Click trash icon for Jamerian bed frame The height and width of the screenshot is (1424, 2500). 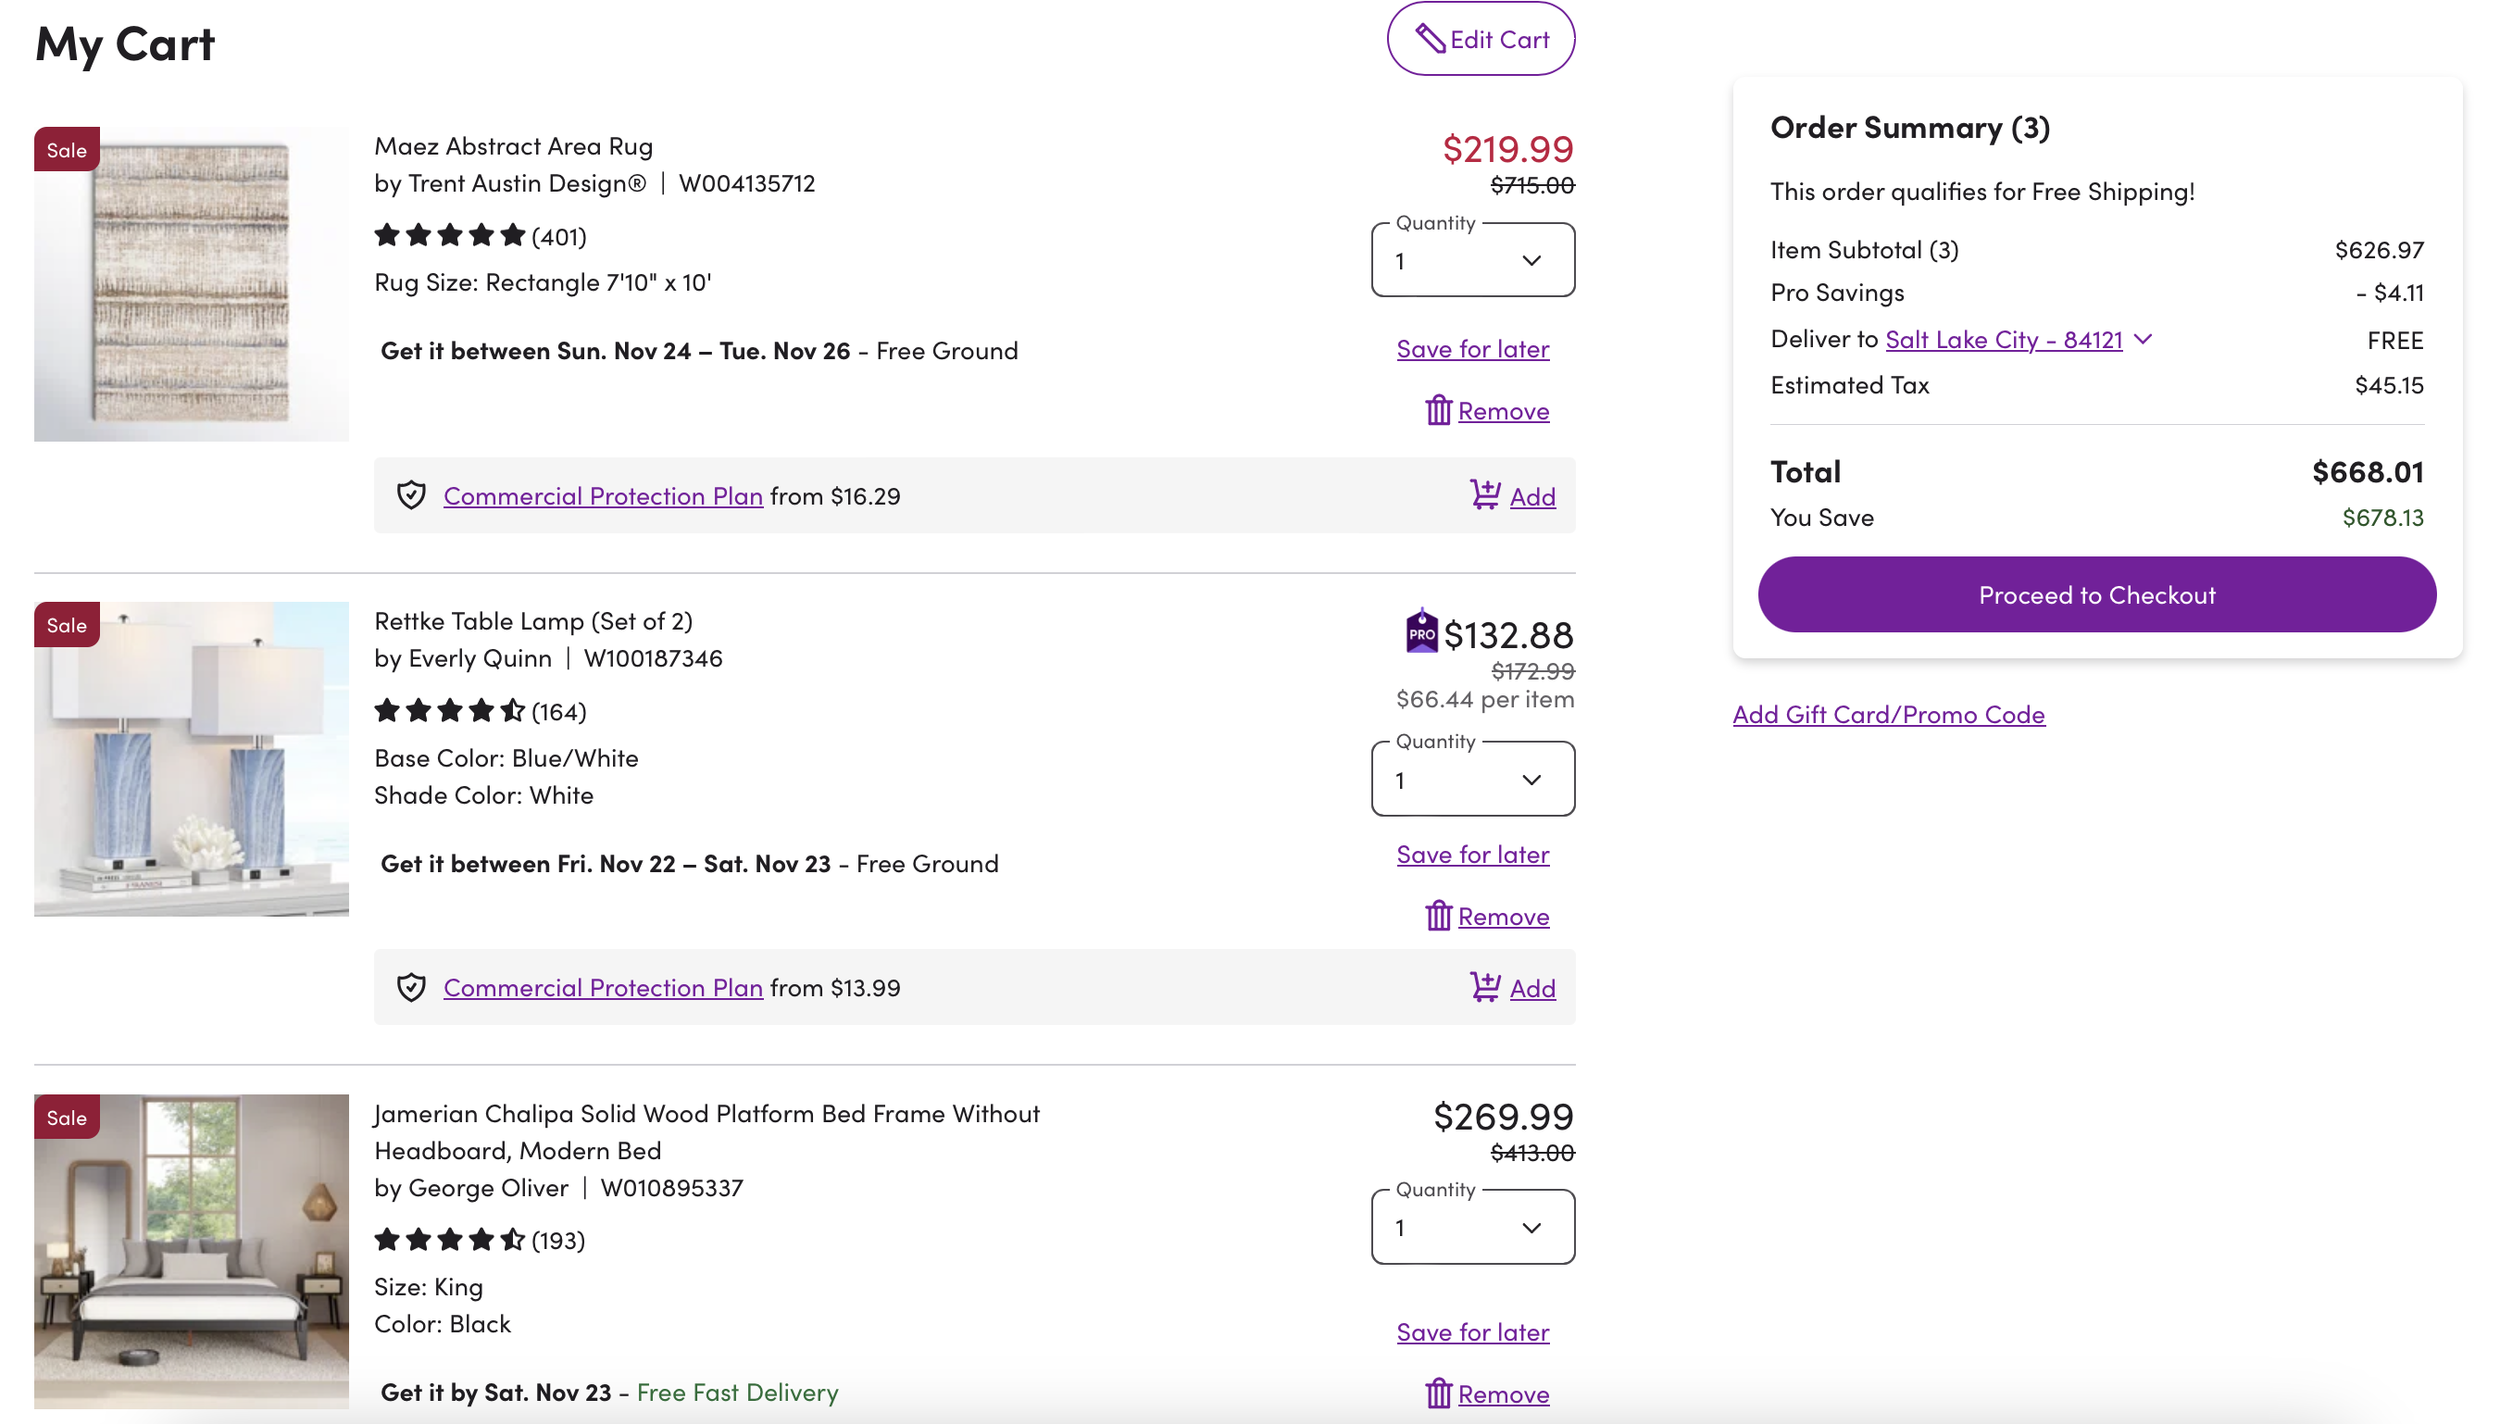coord(1438,1393)
